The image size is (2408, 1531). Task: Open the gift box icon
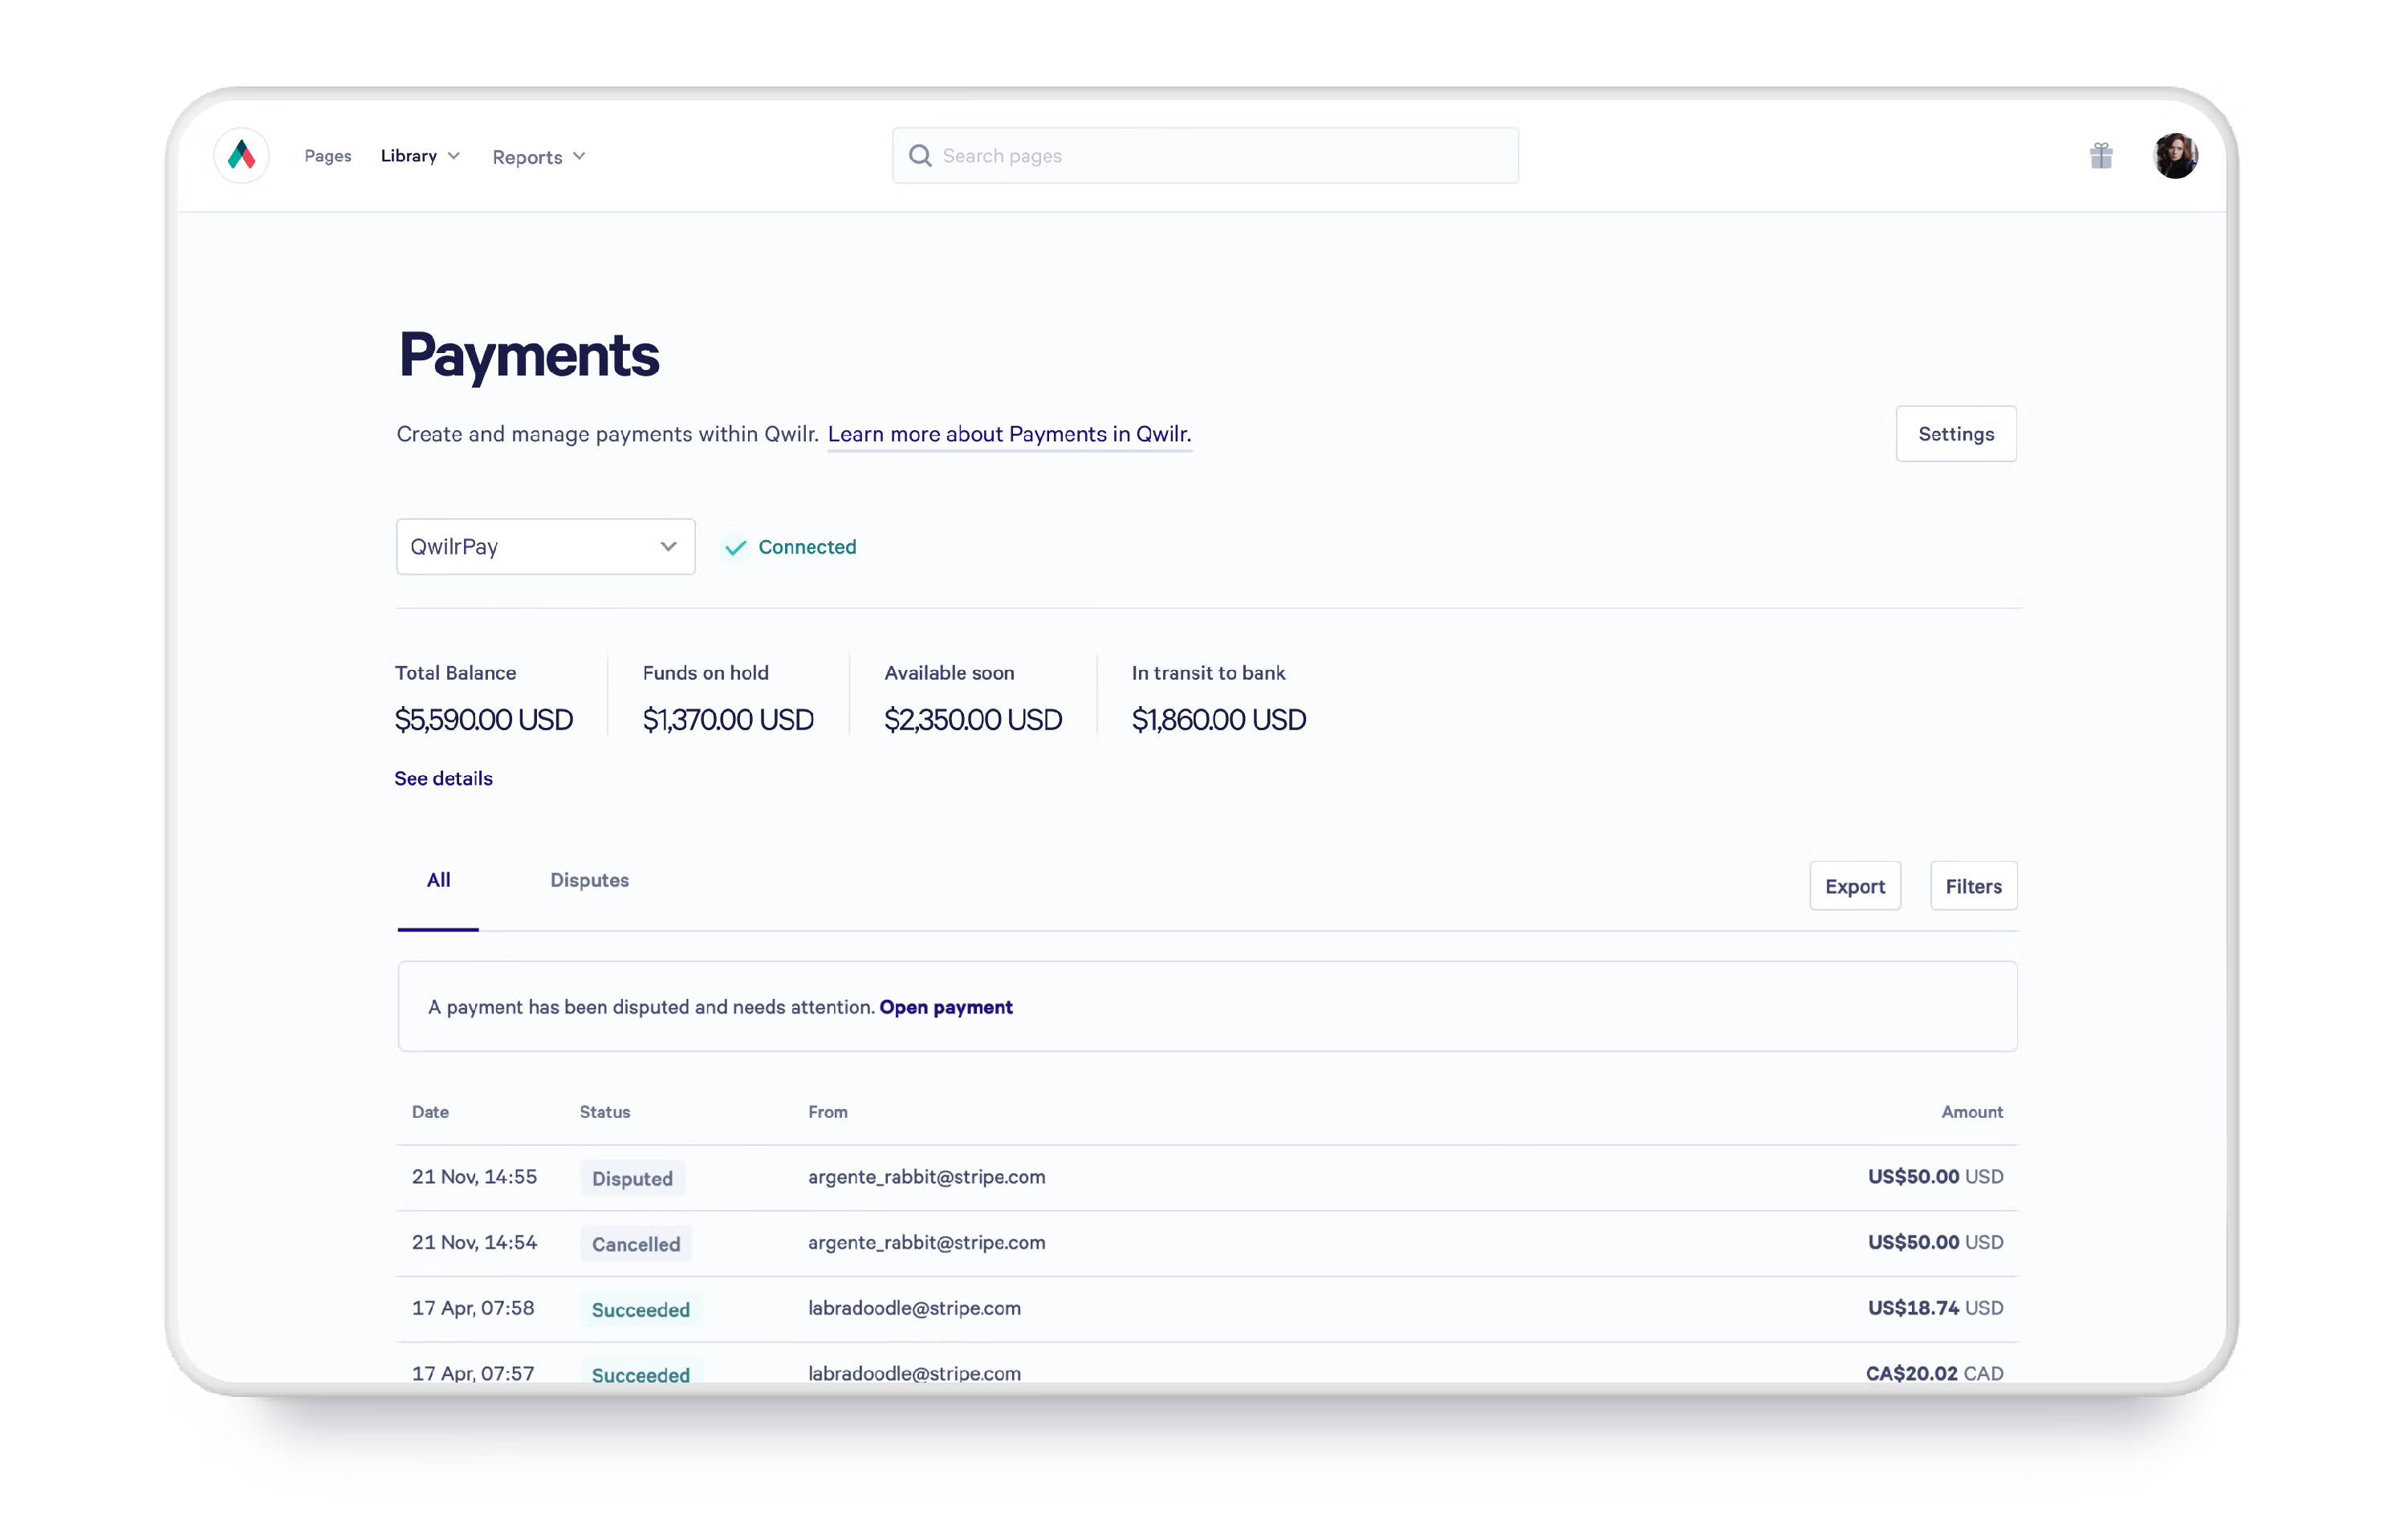pos(2101,155)
